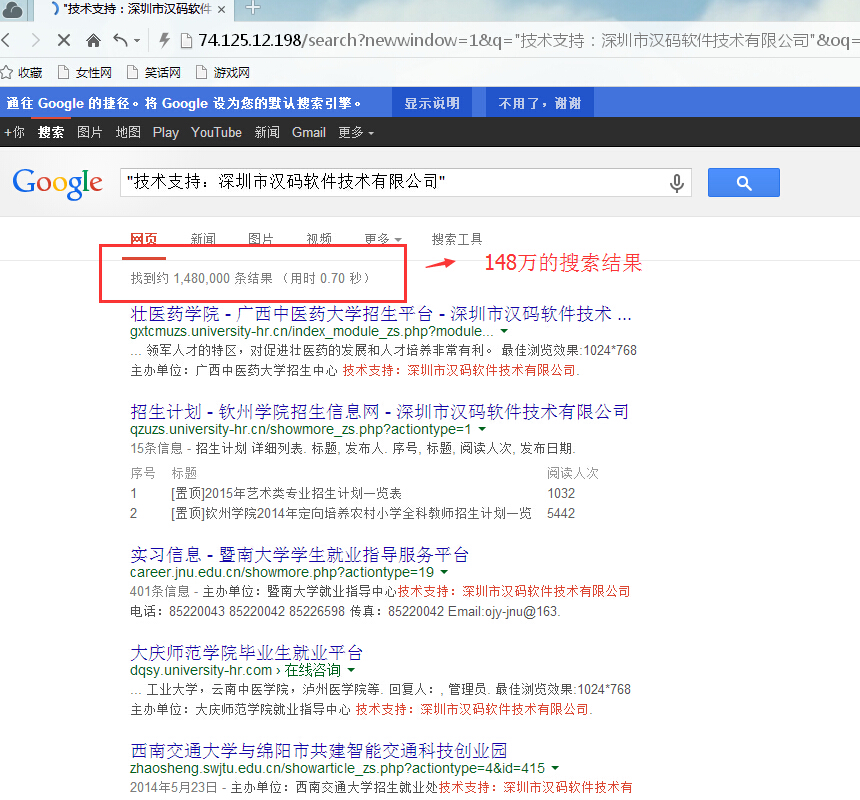860x800 pixels.
Task: Open the browser home page icon
Action: (x=94, y=40)
